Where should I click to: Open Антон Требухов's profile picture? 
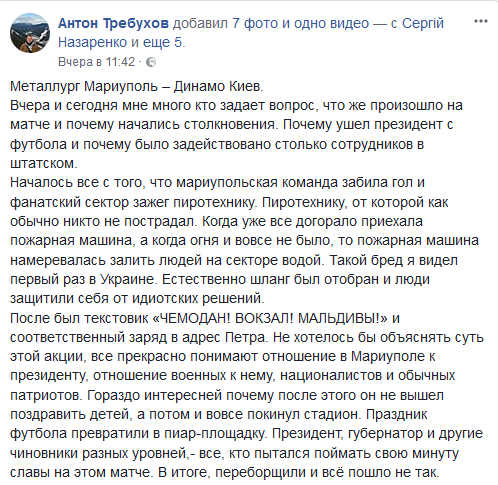pos(30,33)
